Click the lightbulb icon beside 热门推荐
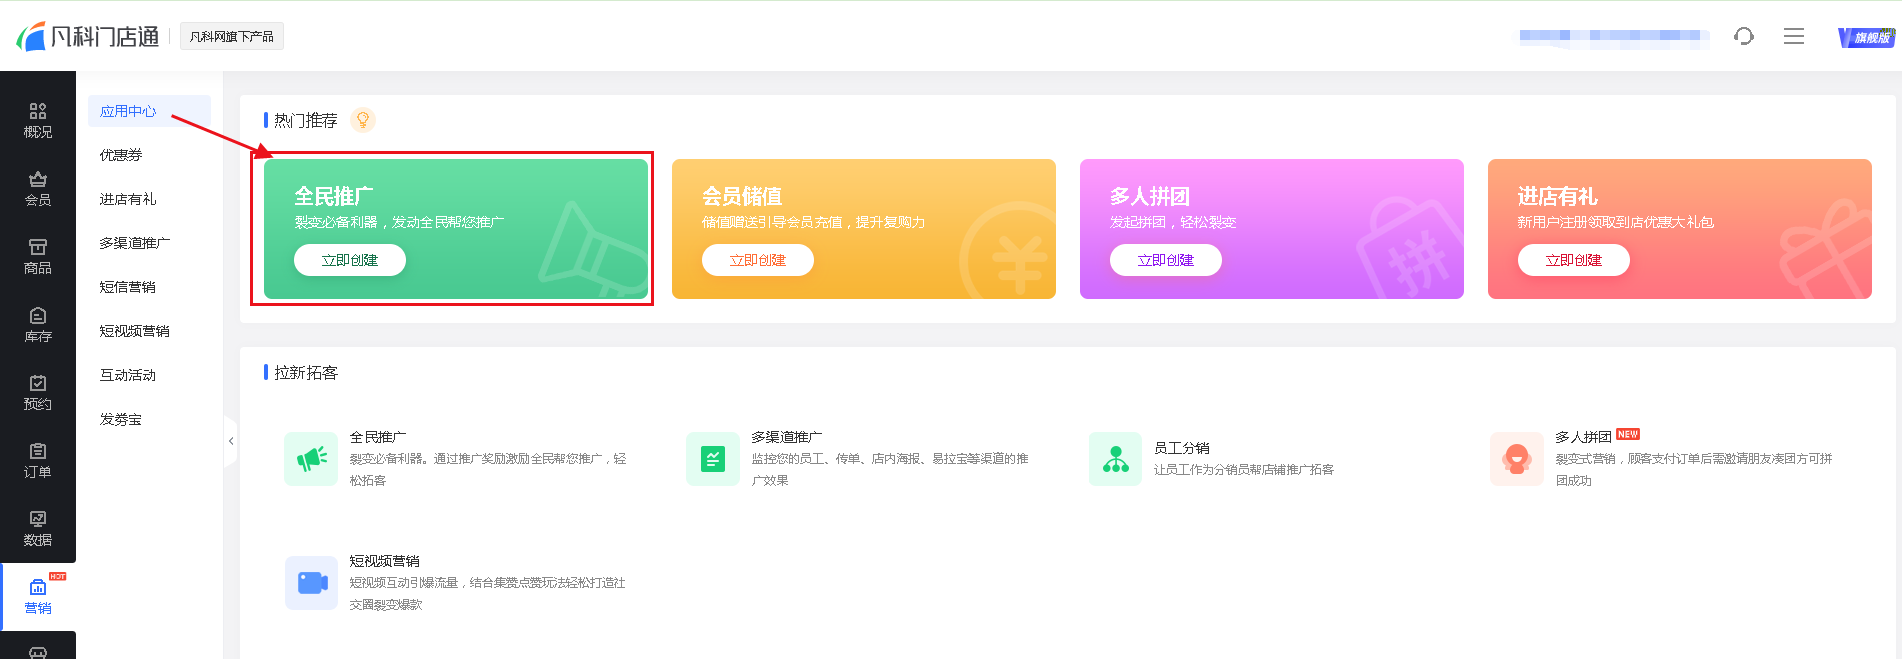 click(x=363, y=120)
